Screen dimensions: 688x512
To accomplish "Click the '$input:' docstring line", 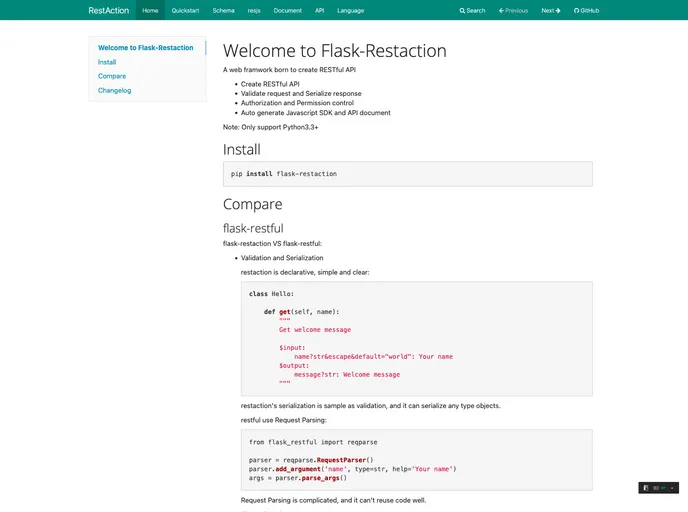I will coord(292,347).
